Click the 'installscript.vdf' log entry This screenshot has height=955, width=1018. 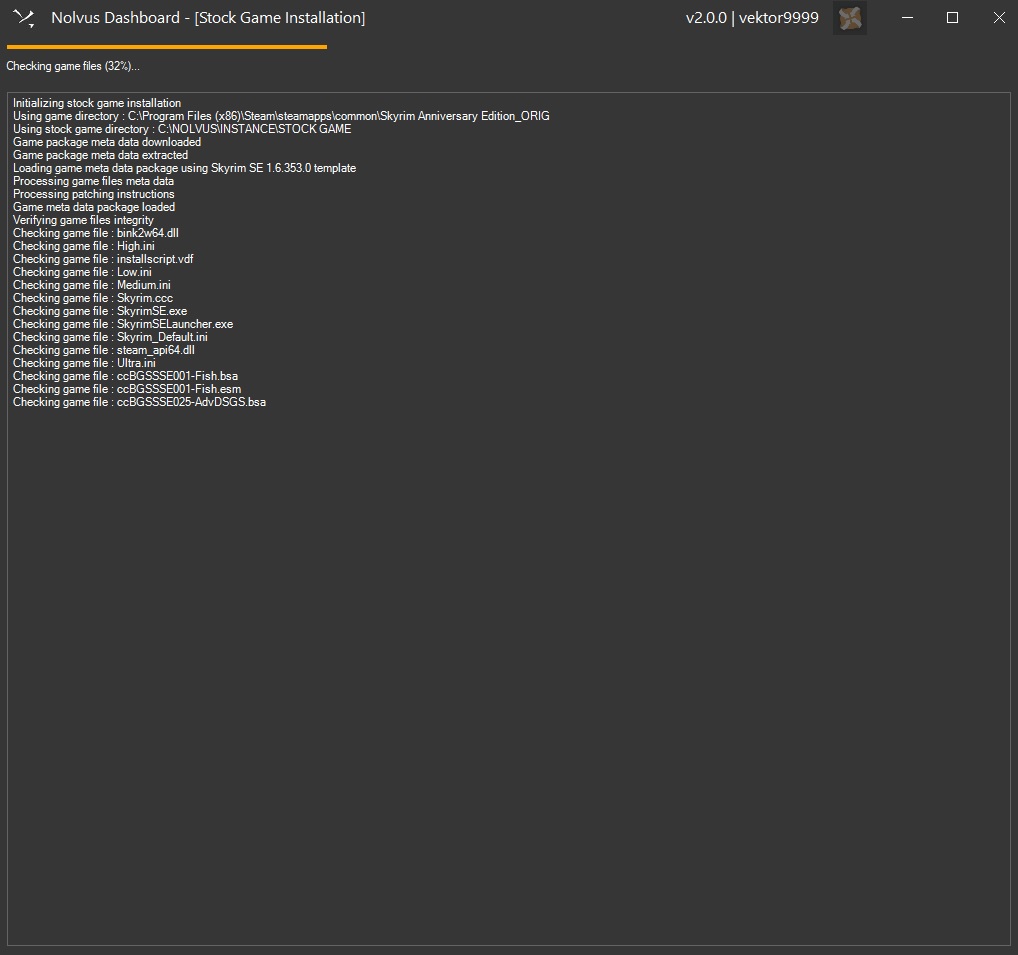pyautogui.click(x=103, y=259)
